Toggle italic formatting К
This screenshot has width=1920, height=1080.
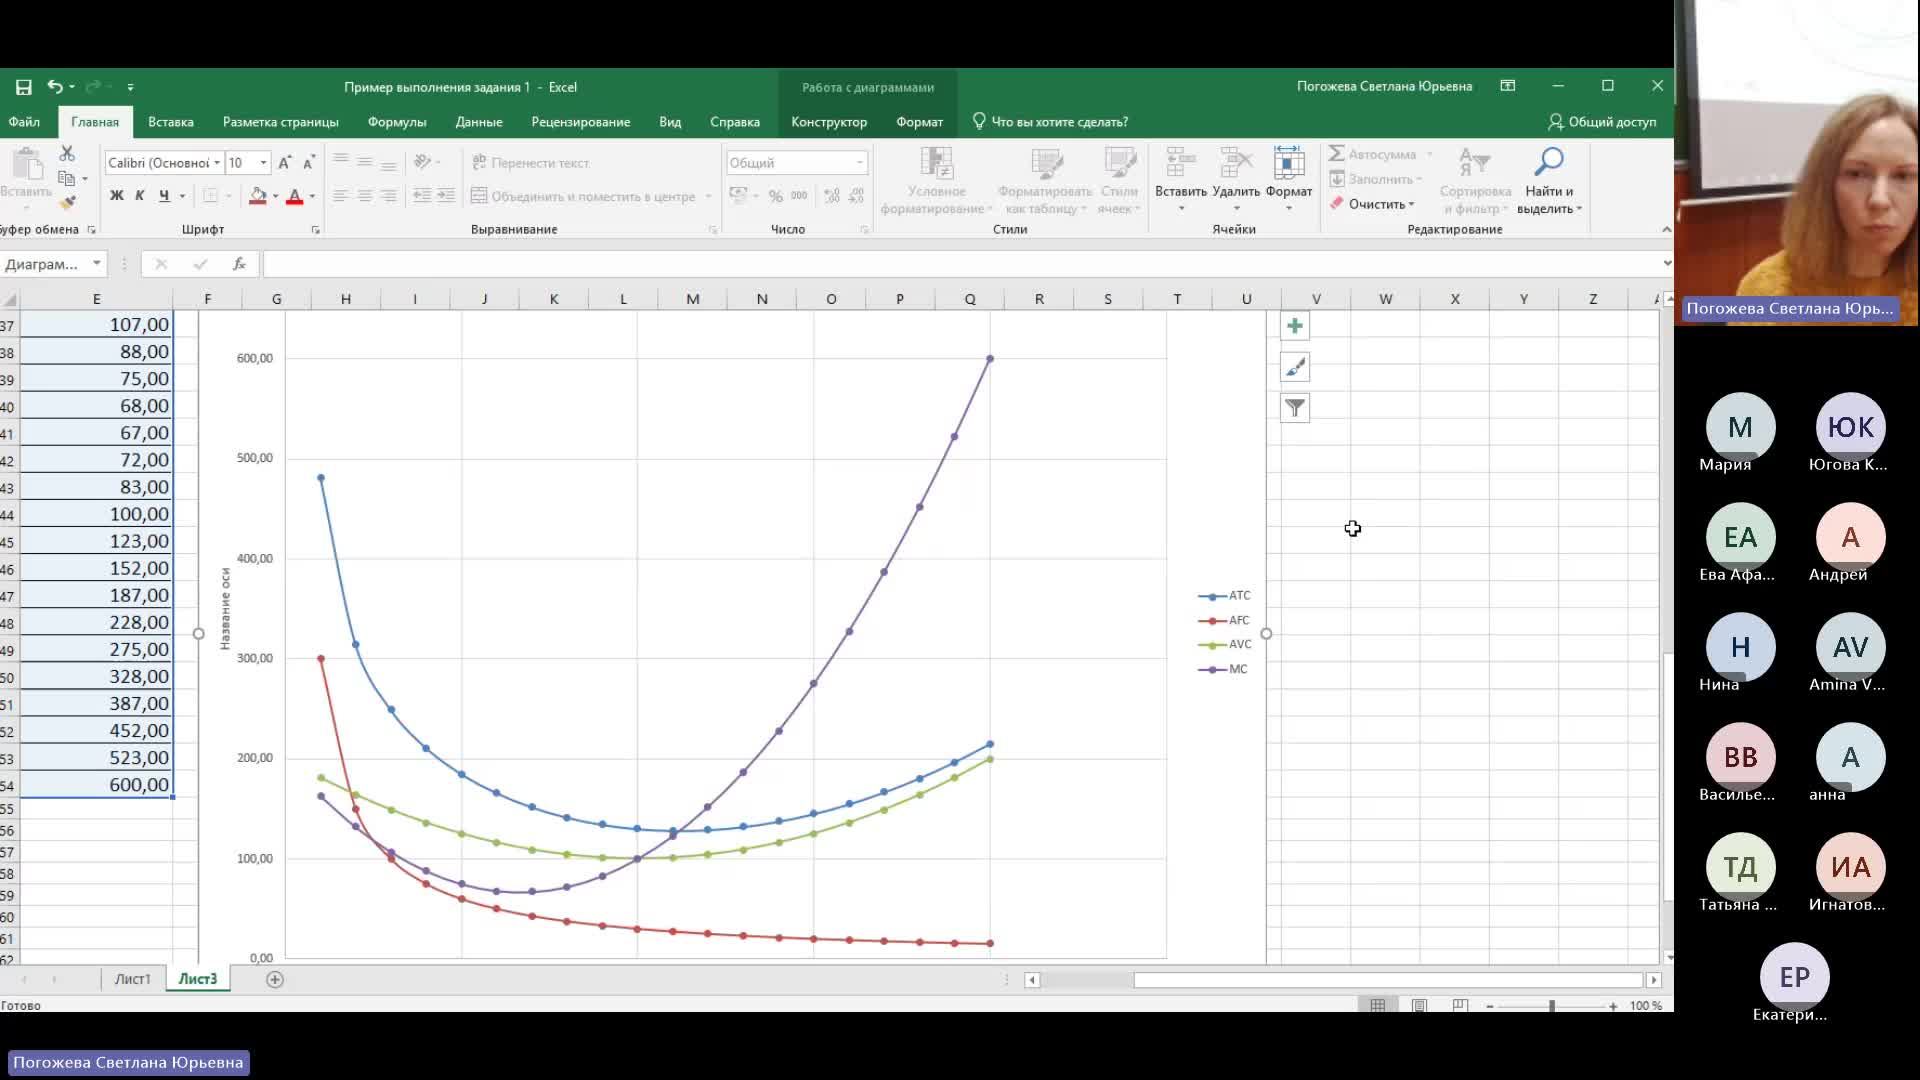click(x=140, y=196)
